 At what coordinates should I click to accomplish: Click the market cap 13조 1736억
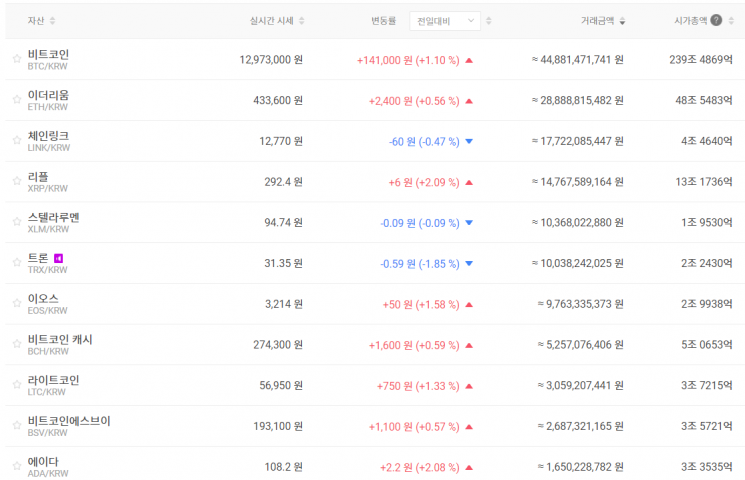(x=704, y=182)
